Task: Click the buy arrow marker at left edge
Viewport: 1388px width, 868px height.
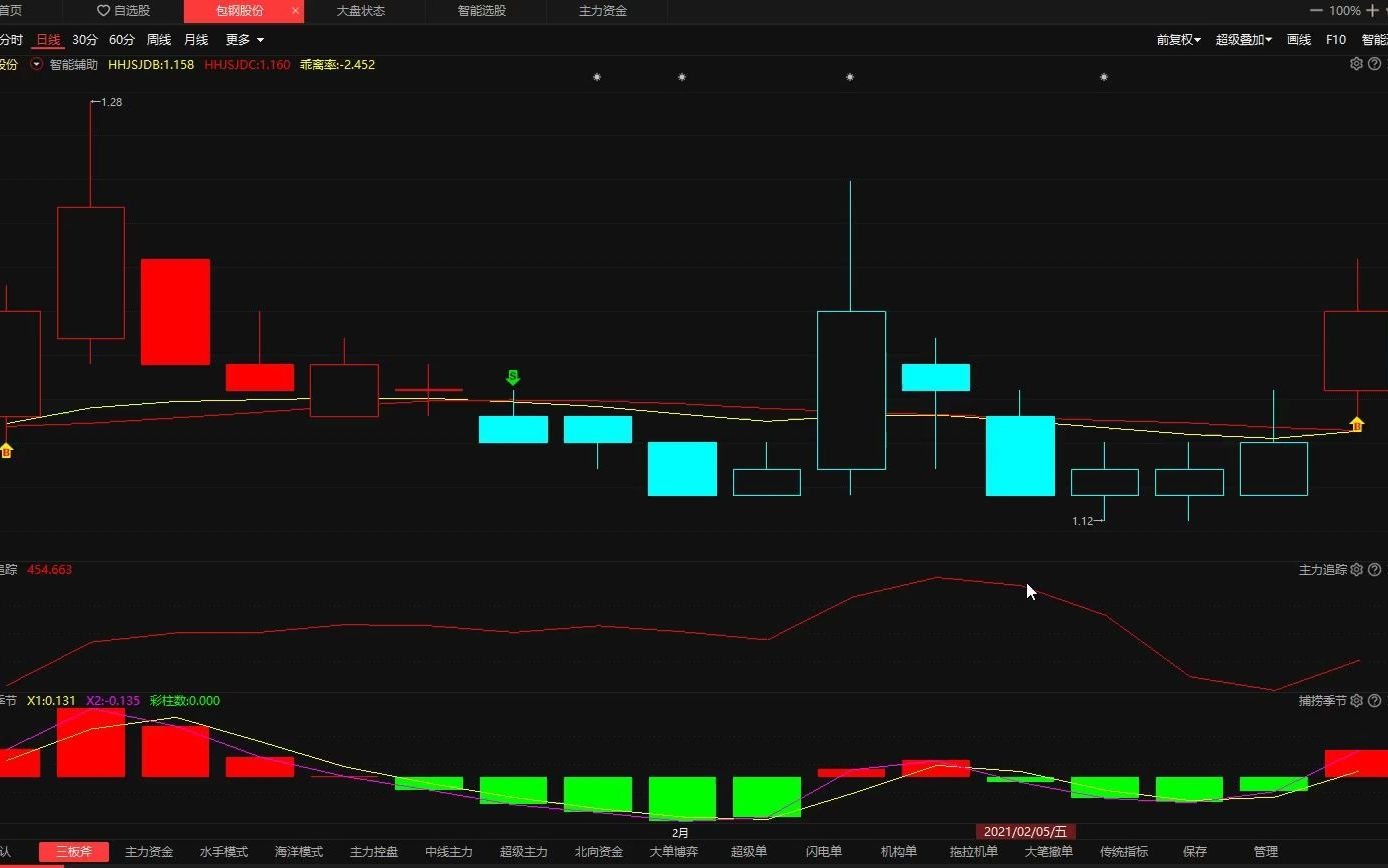Action: tap(6, 450)
